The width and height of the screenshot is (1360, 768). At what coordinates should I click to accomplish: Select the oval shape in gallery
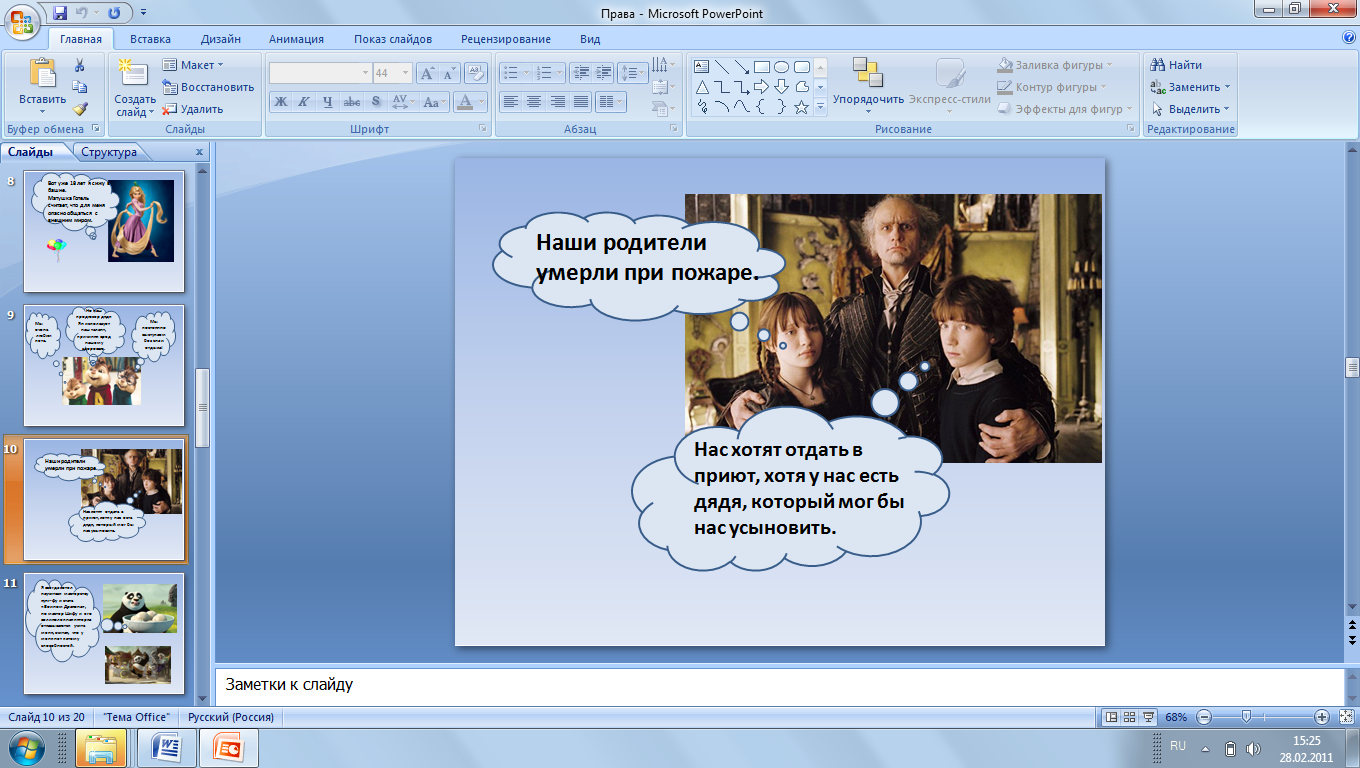click(782, 66)
